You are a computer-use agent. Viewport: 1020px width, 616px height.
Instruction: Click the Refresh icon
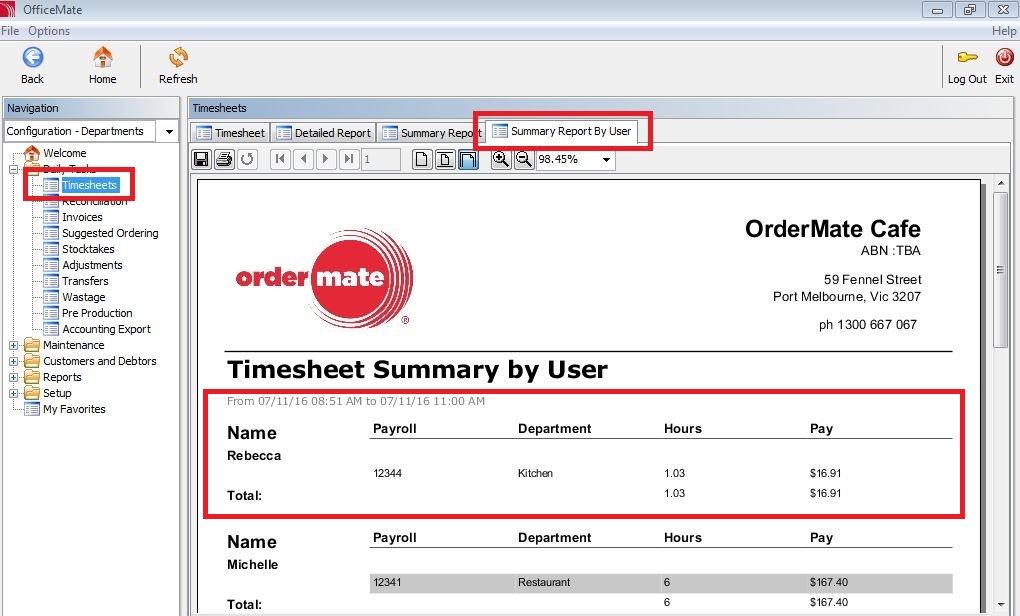(178, 57)
